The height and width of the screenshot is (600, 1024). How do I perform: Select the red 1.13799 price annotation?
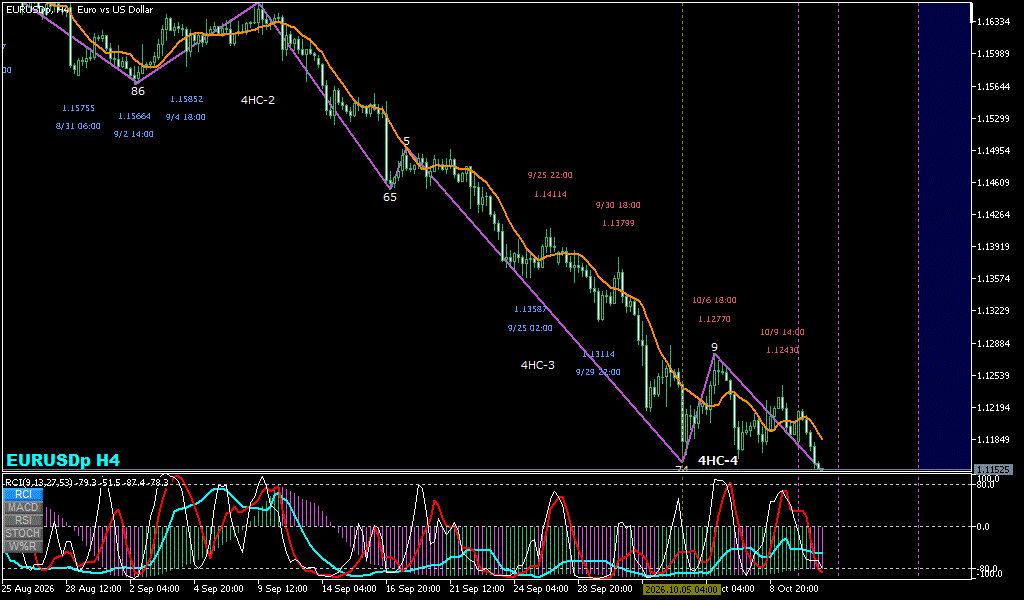point(618,223)
